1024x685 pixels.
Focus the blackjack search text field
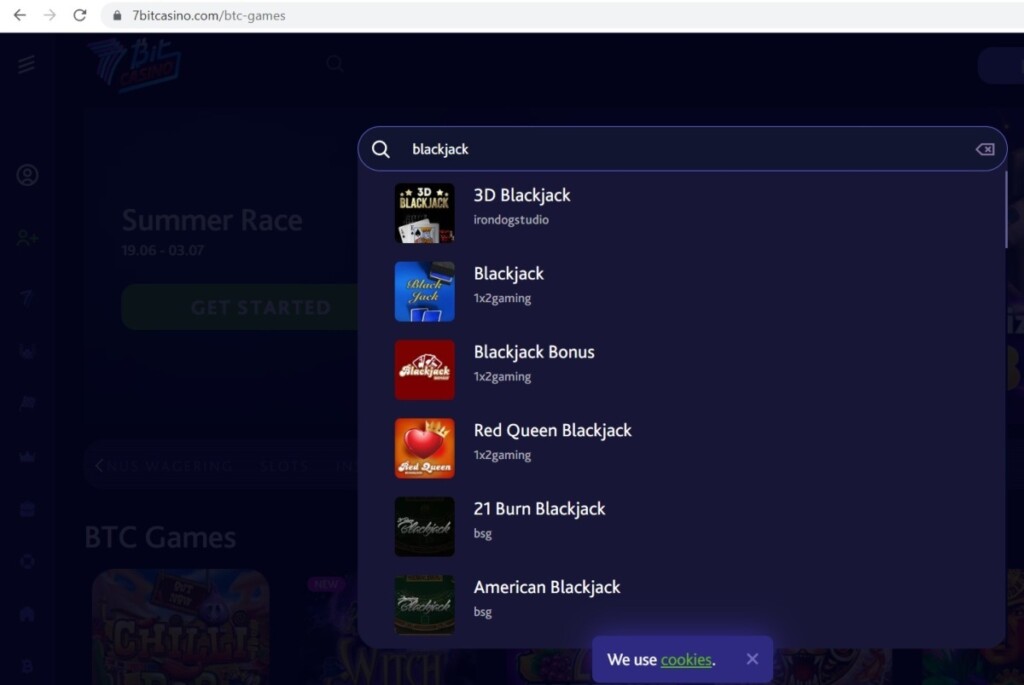682,150
